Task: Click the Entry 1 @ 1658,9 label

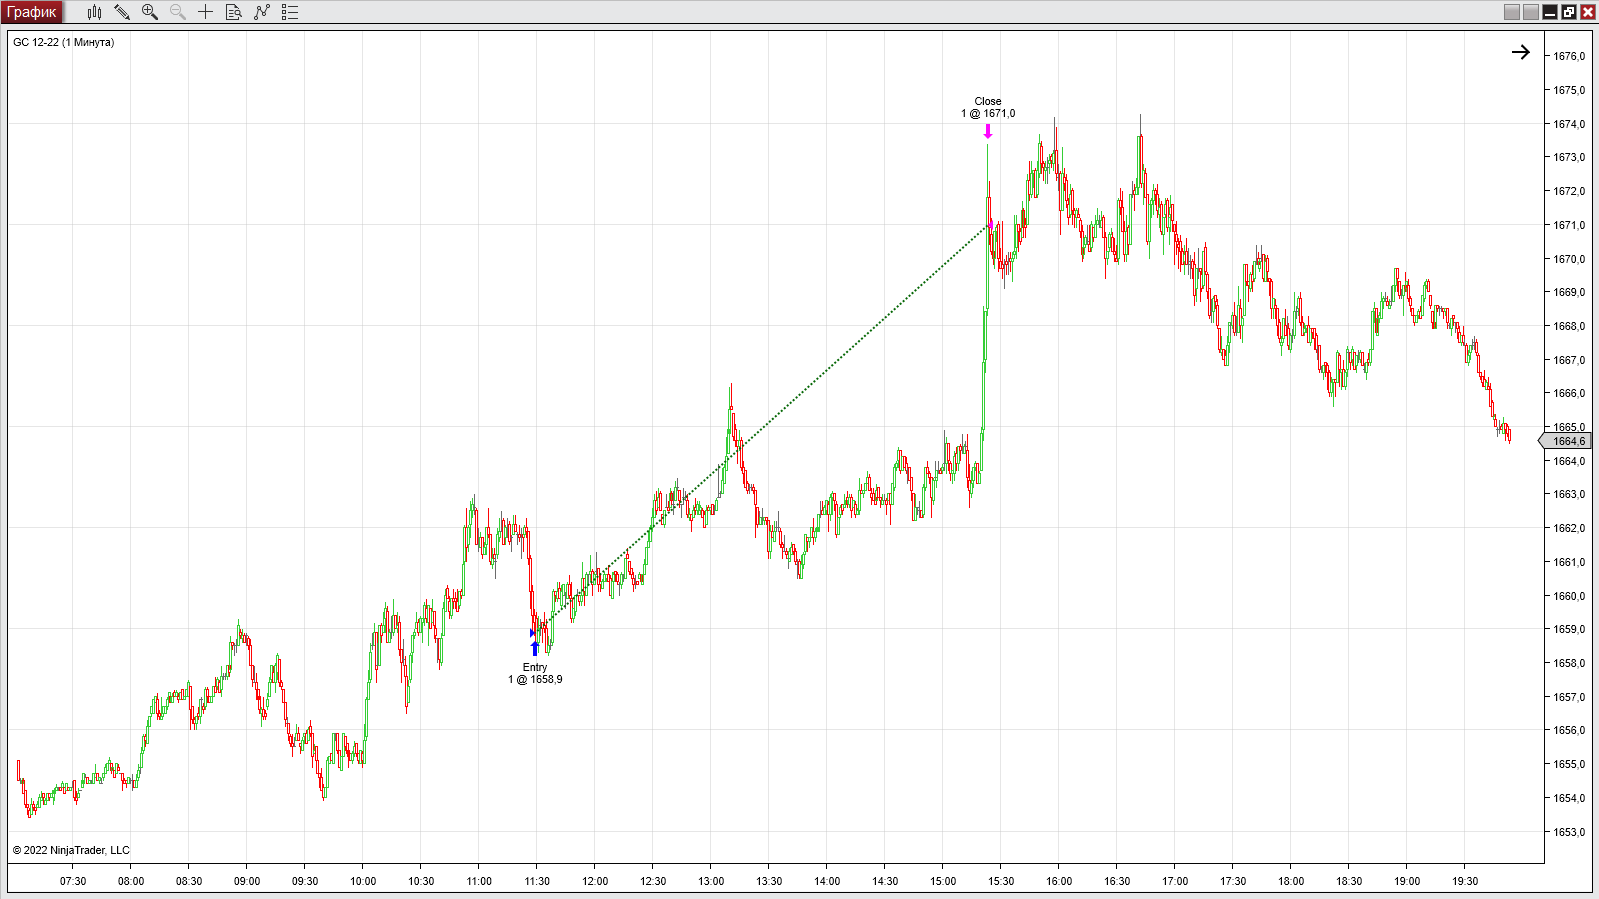Action: point(535,673)
